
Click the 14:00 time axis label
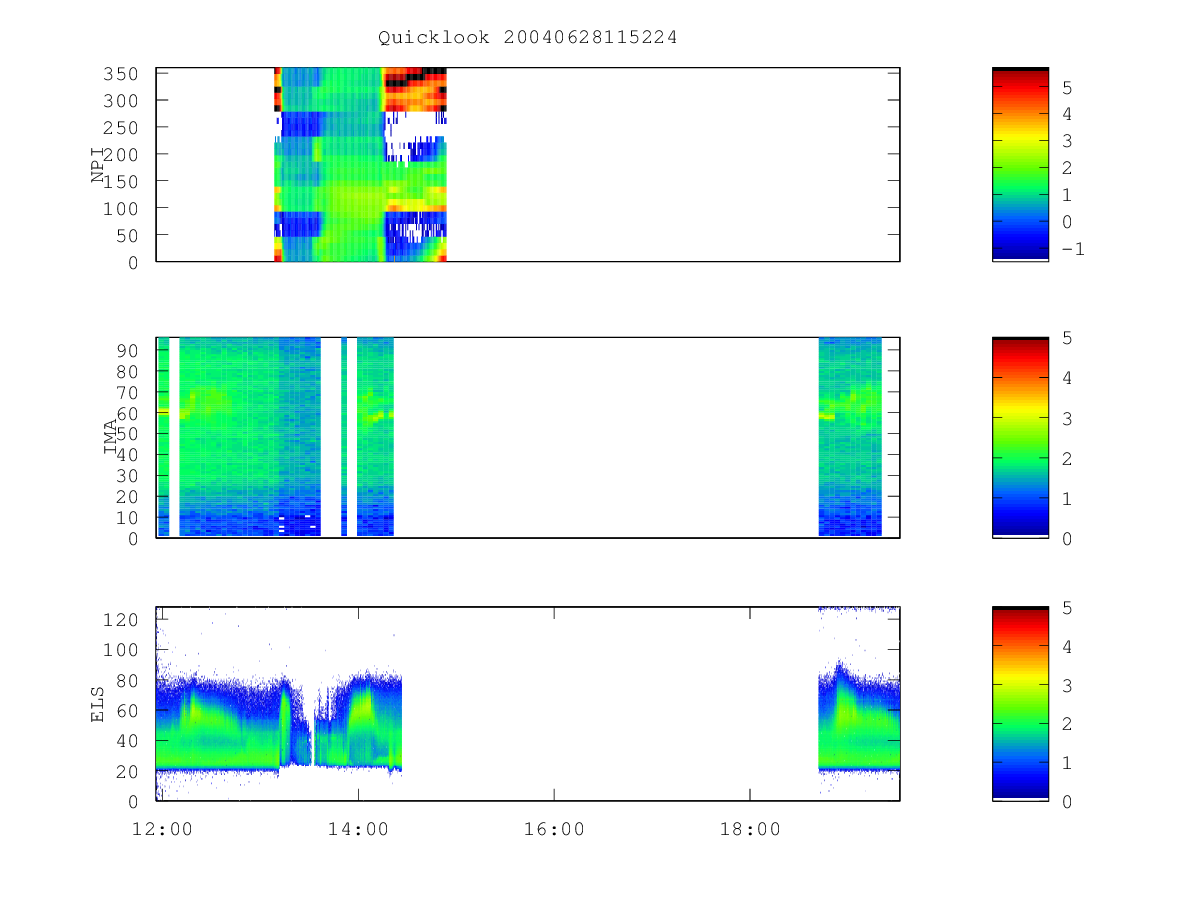358,829
